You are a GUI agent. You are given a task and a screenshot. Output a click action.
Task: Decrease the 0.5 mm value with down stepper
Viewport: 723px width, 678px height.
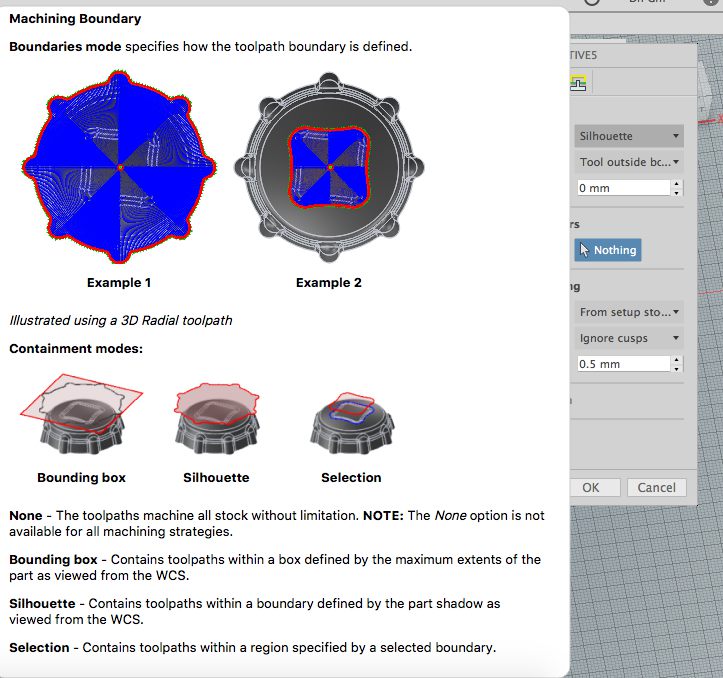[x=676, y=369]
